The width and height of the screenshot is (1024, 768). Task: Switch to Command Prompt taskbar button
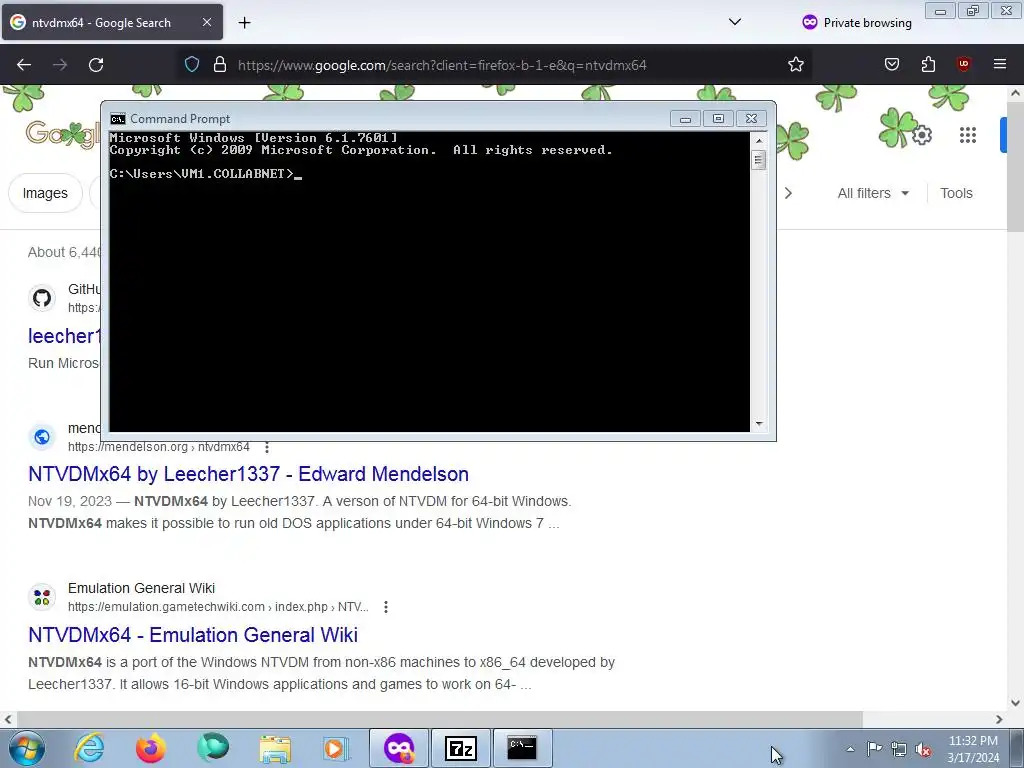pyautogui.click(x=522, y=748)
